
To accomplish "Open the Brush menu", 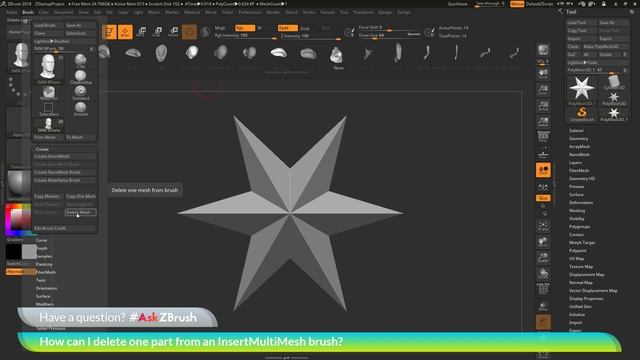I will pos(28,12).
